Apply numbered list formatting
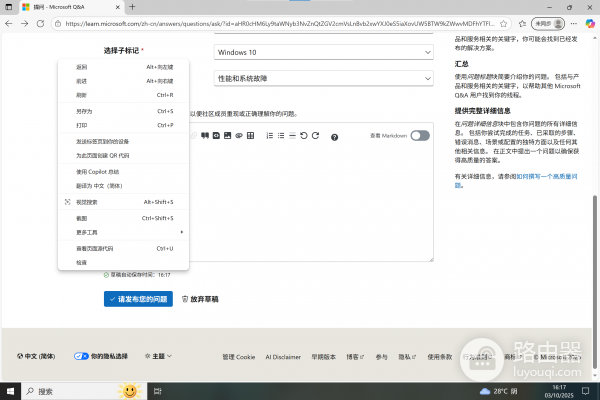Image resolution: width=600 pixels, height=400 pixels. coord(269,136)
